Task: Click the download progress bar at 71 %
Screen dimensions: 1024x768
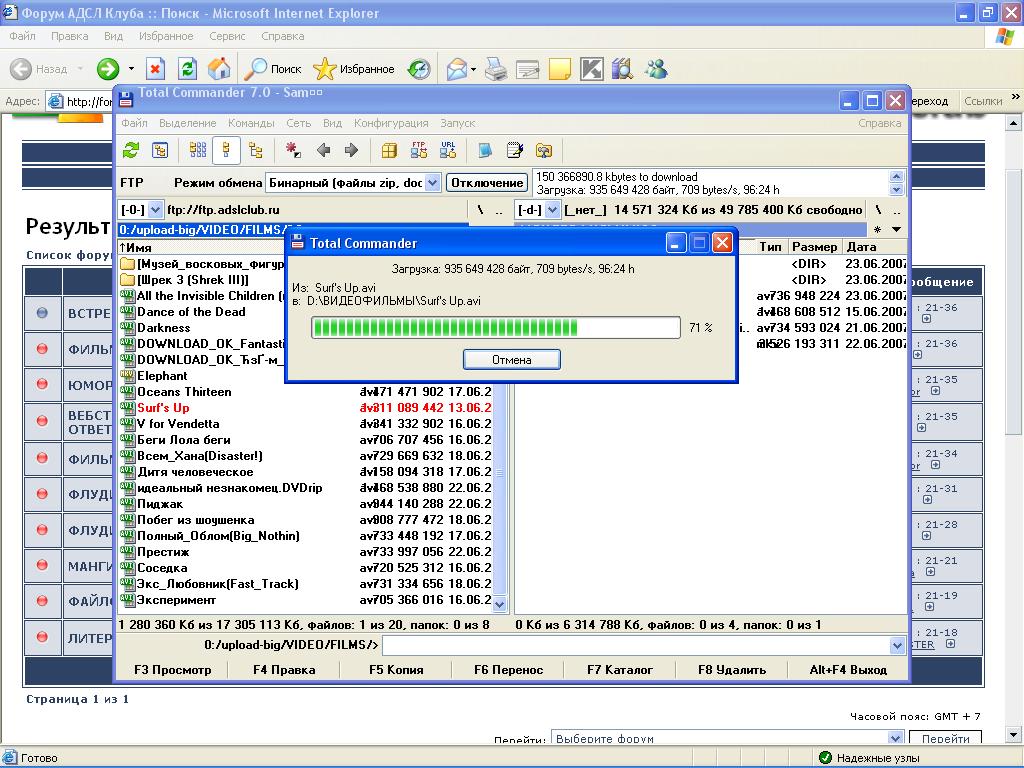Action: [x=496, y=327]
